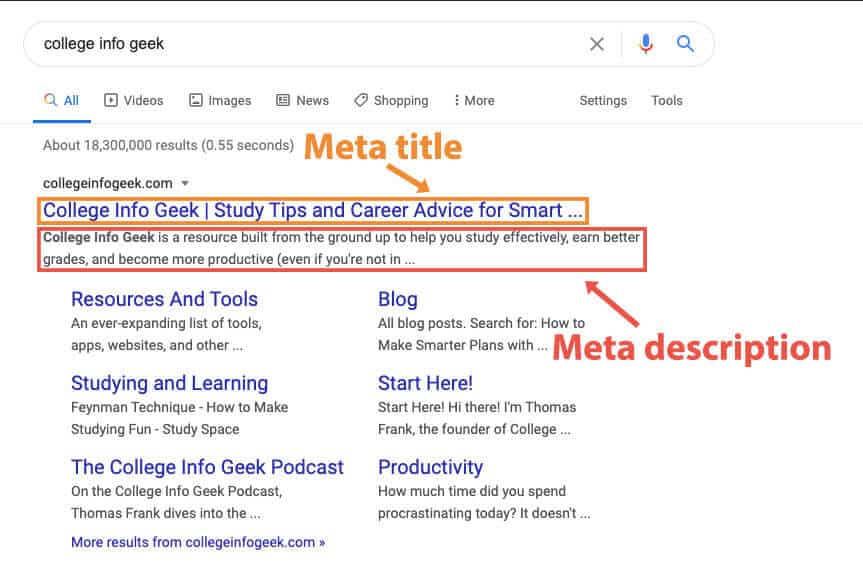Click the blue magnifying glass search icon
This screenshot has height=571, width=863.
[685, 43]
